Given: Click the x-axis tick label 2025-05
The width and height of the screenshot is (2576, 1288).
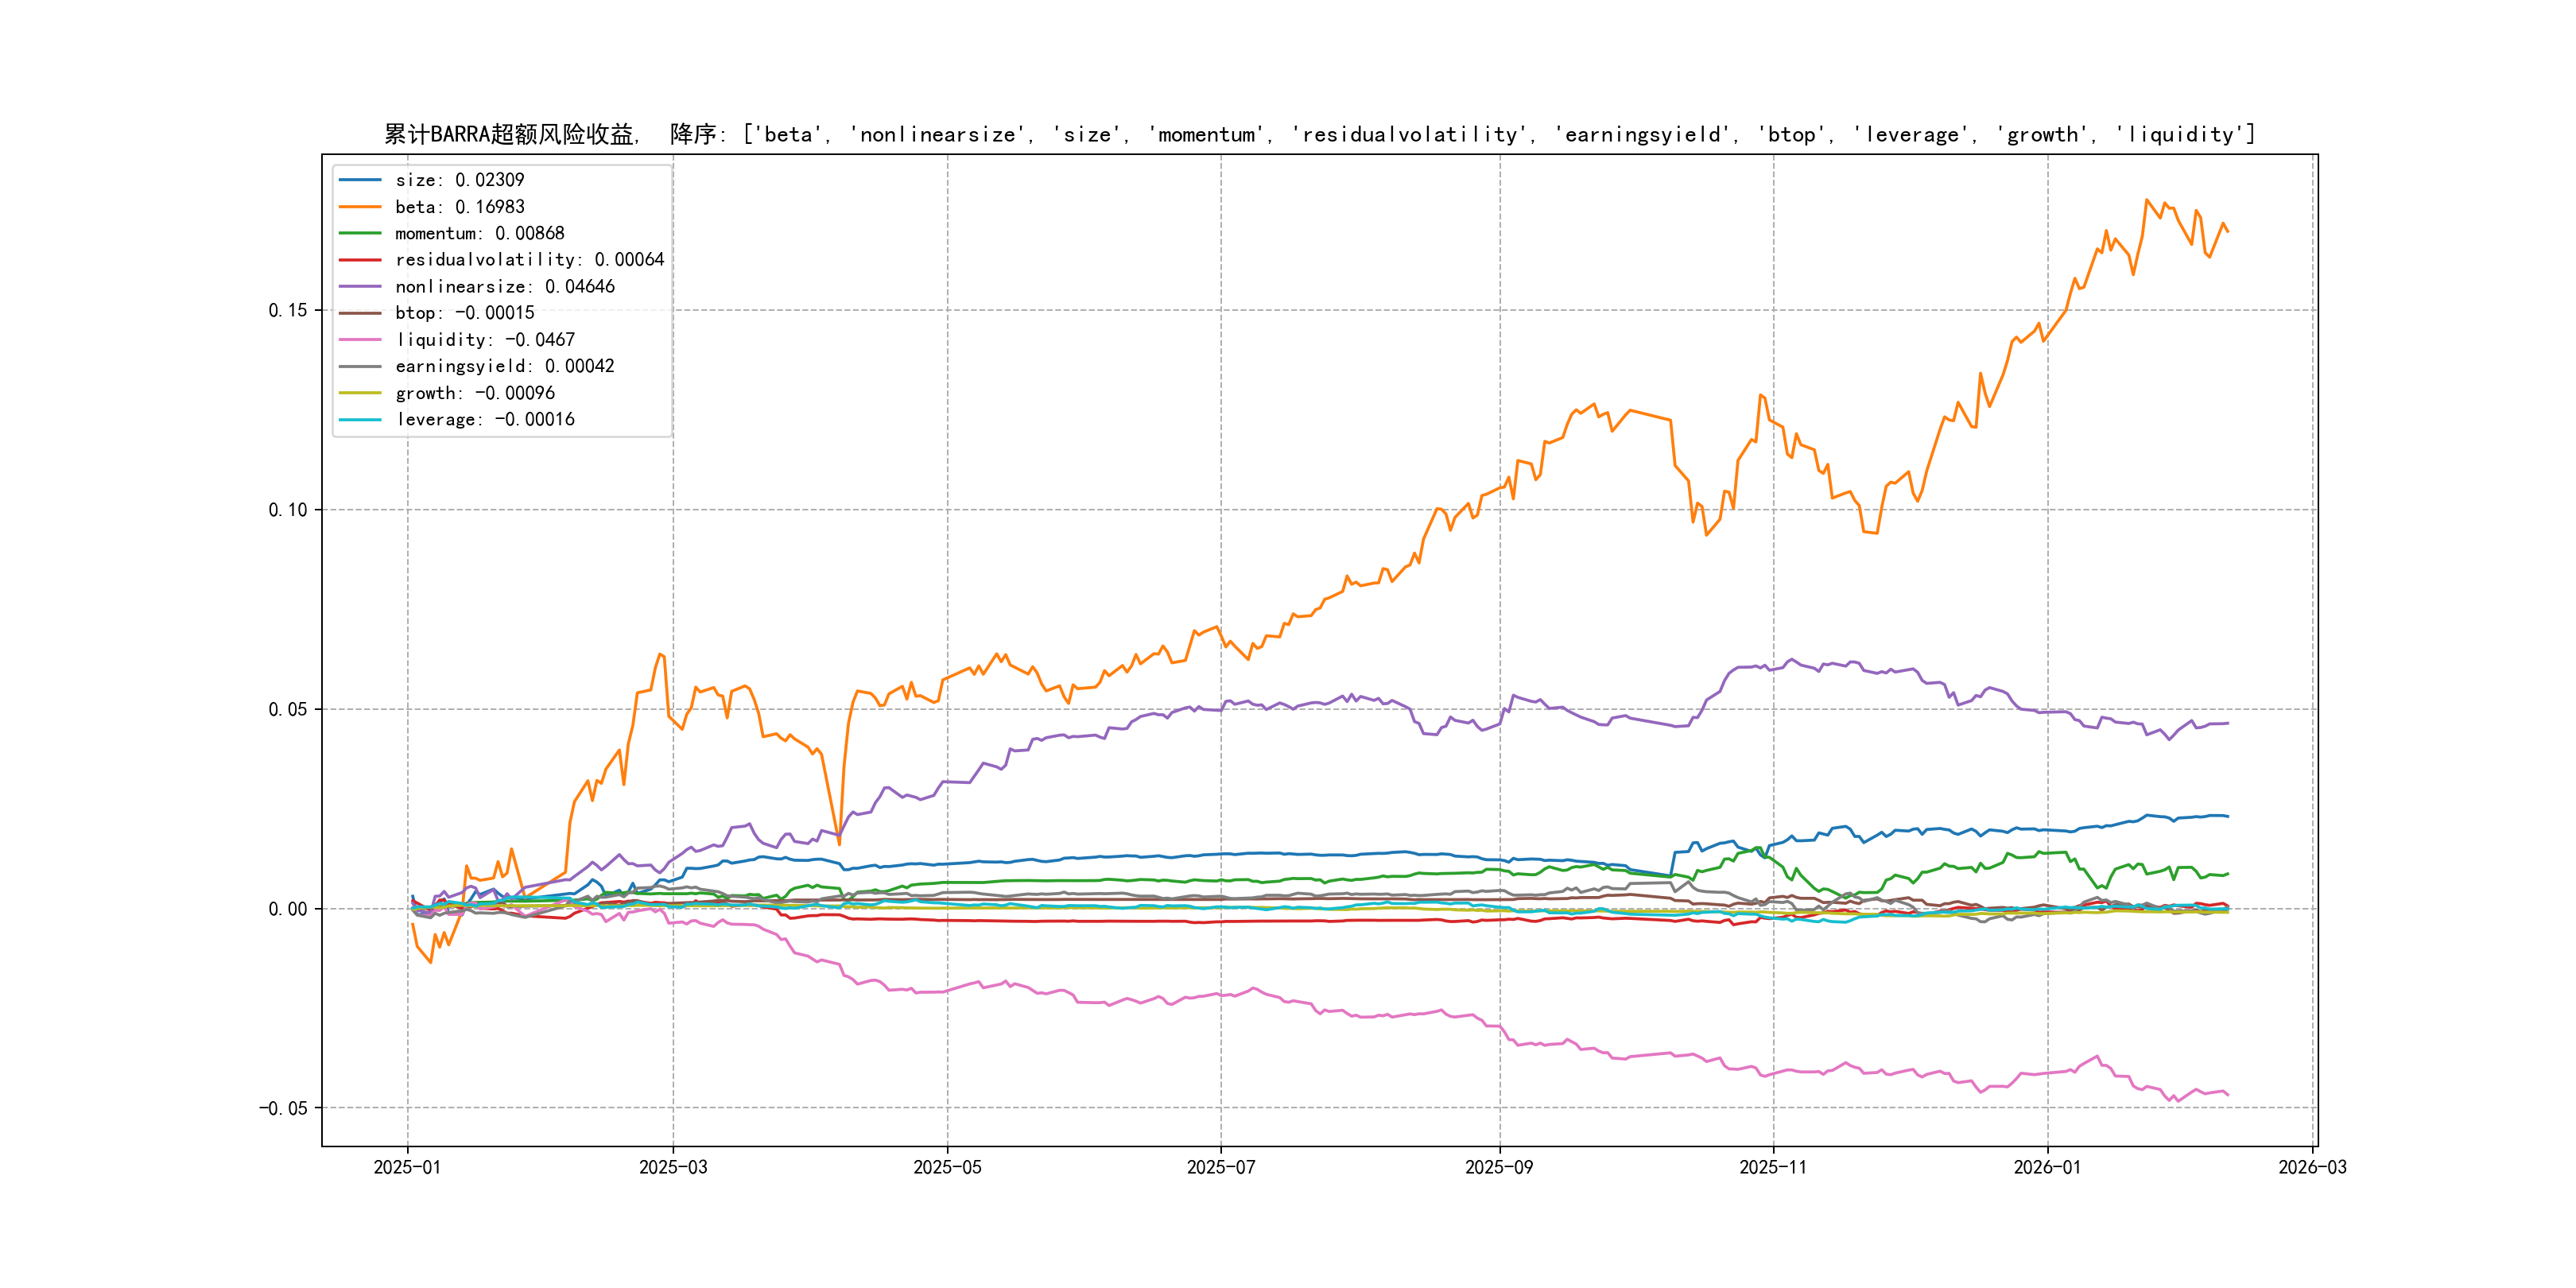Looking at the screenshot, I should (x=947, y=1167).
